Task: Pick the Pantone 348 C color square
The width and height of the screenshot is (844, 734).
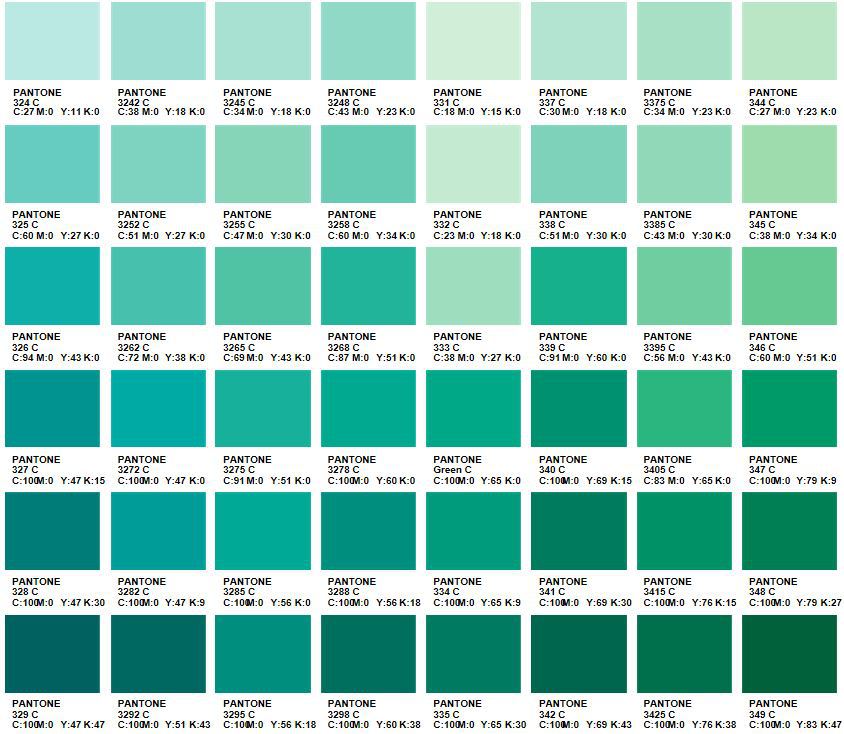Action: [x=789, y=531]
